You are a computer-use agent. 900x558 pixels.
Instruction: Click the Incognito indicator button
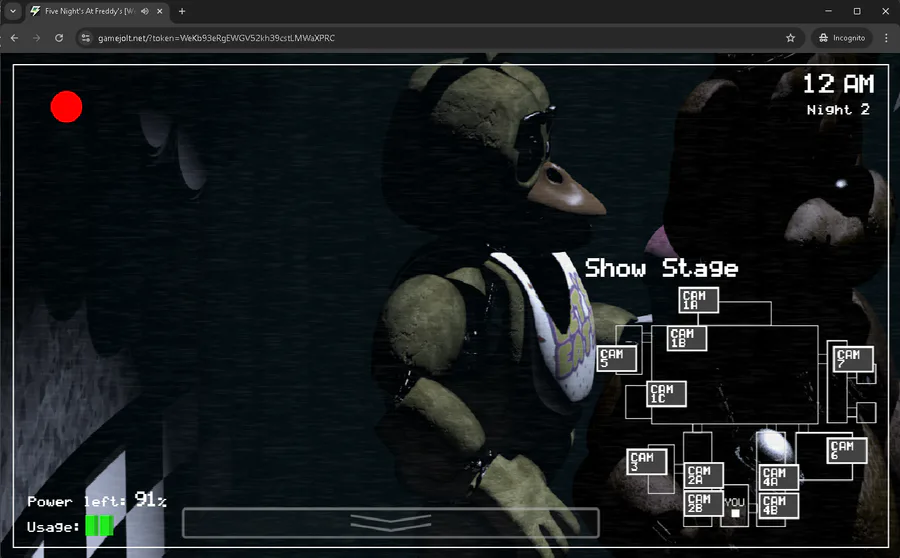tap(841, 38)
